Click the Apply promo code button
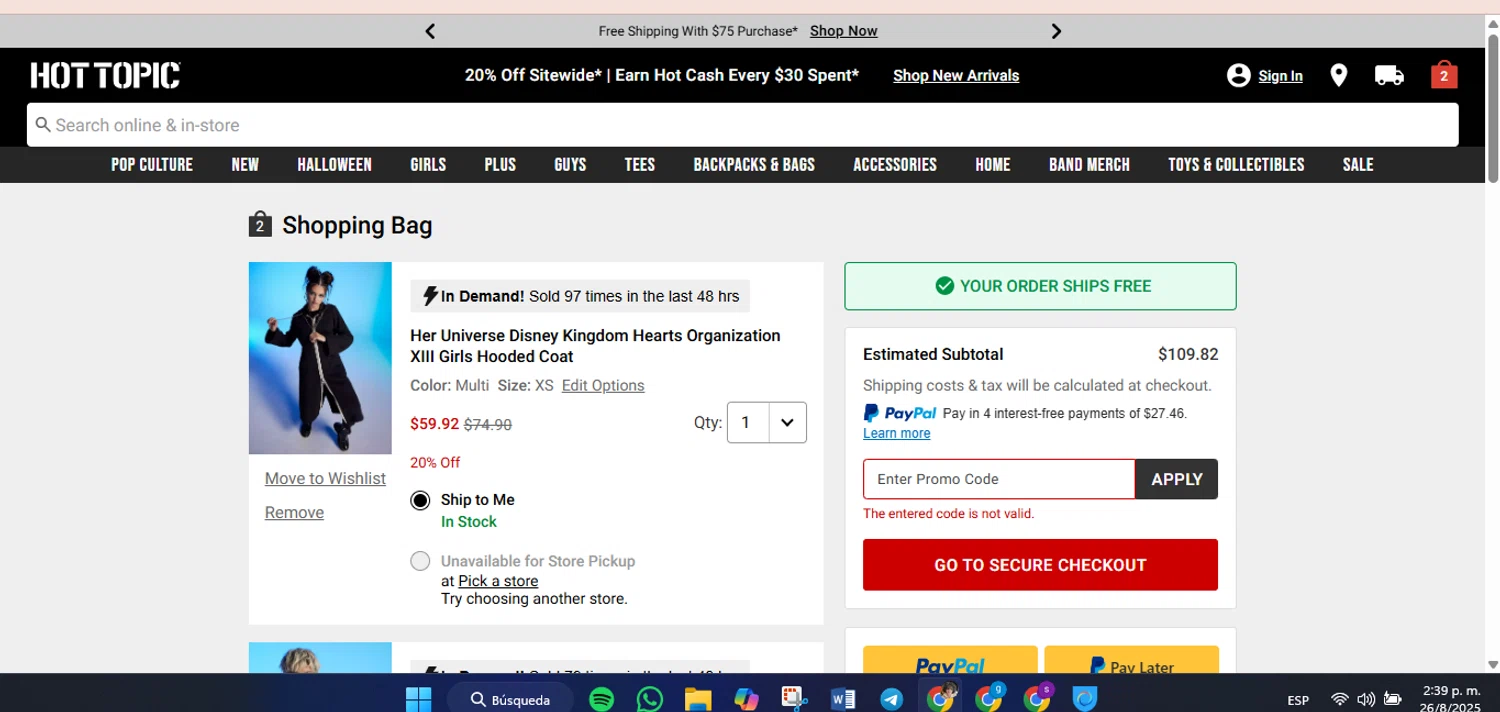The image size is (1500, 712). point(1177,479)
